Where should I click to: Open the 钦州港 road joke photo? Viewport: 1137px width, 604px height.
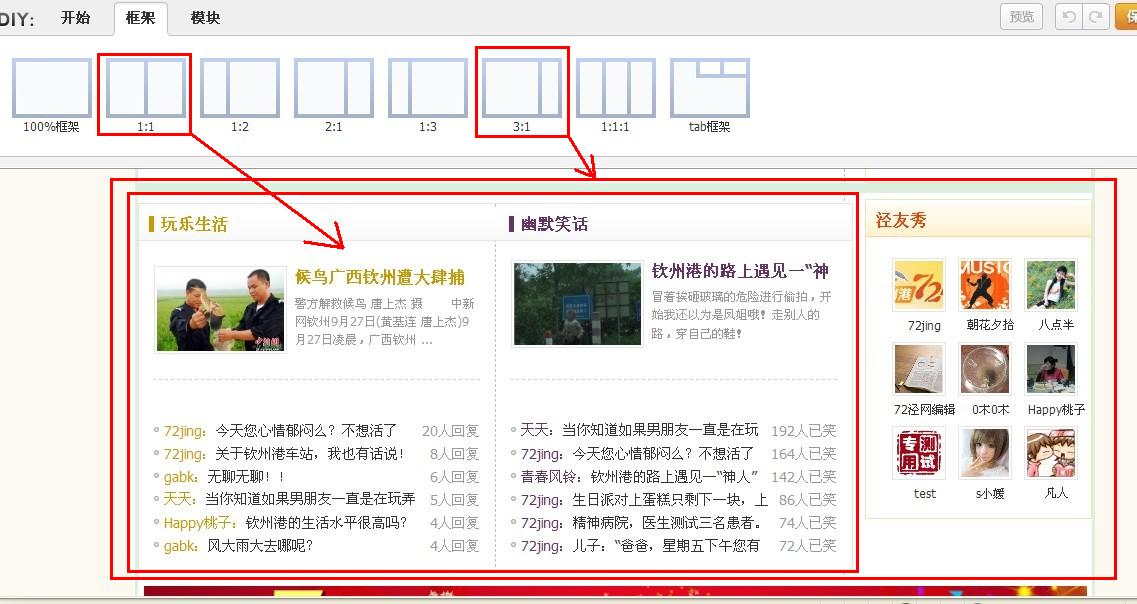[x=577, y=304]
